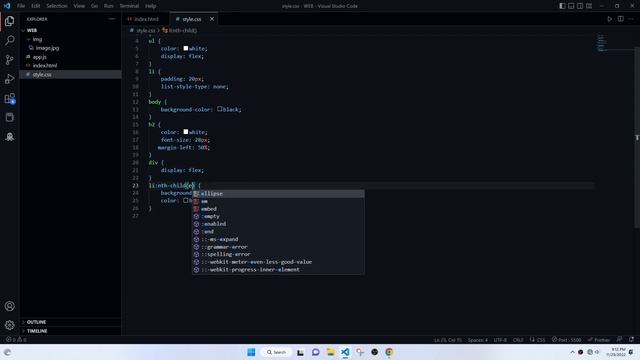This screenshot has width=640, height=360.
Task: Open the Spaces: 4 indentation selector
Action: pos(478,340)
